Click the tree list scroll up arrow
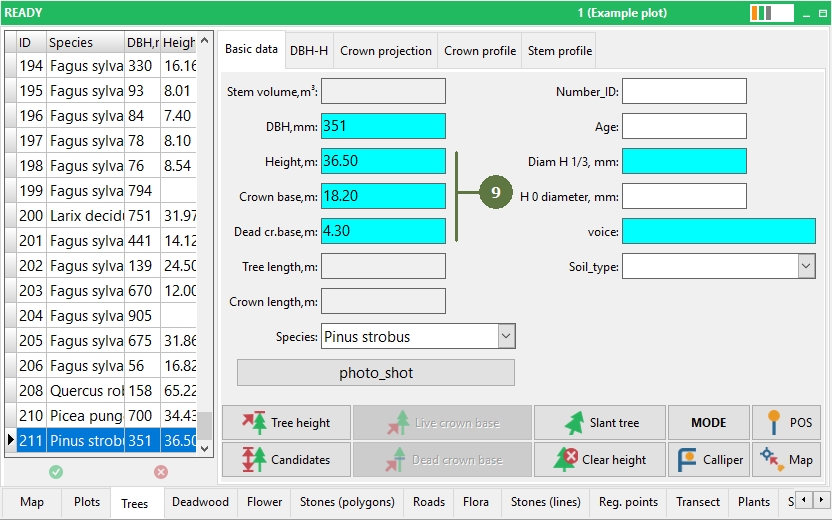 tap(205, 40)
